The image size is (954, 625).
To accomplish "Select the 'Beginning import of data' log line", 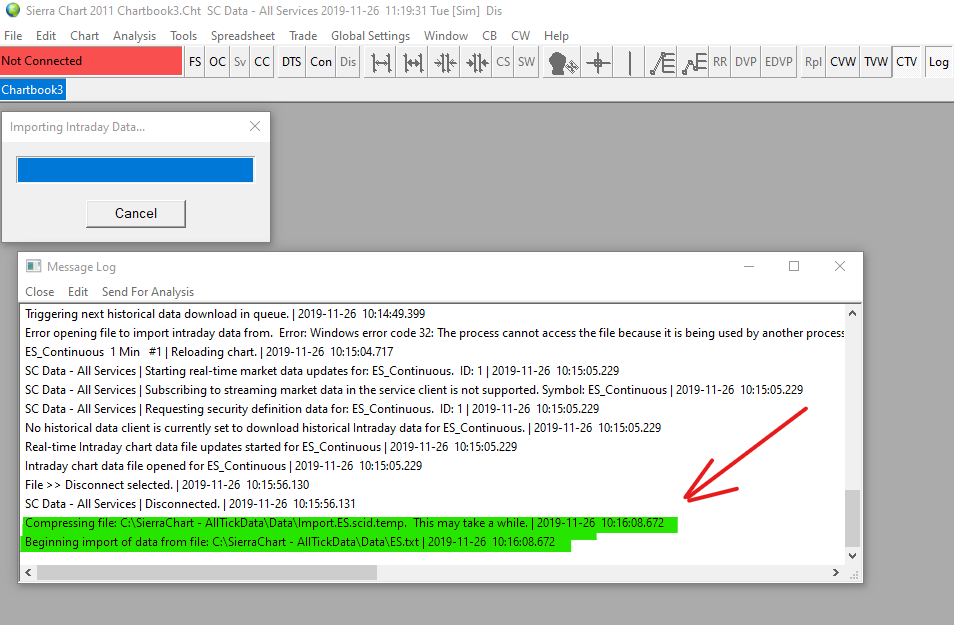I will (290, 542).
